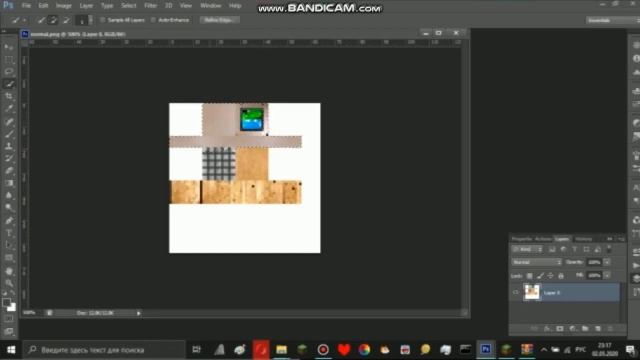Select the Brush tool
This screenshot has width=640, height=360.
point(9,134)
